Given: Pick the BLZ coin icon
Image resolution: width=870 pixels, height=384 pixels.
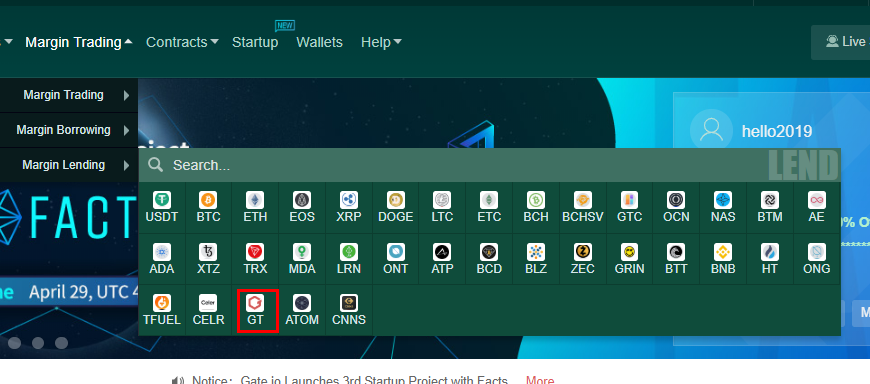Looking at the screenshot, I should click(x=536, y=252).
